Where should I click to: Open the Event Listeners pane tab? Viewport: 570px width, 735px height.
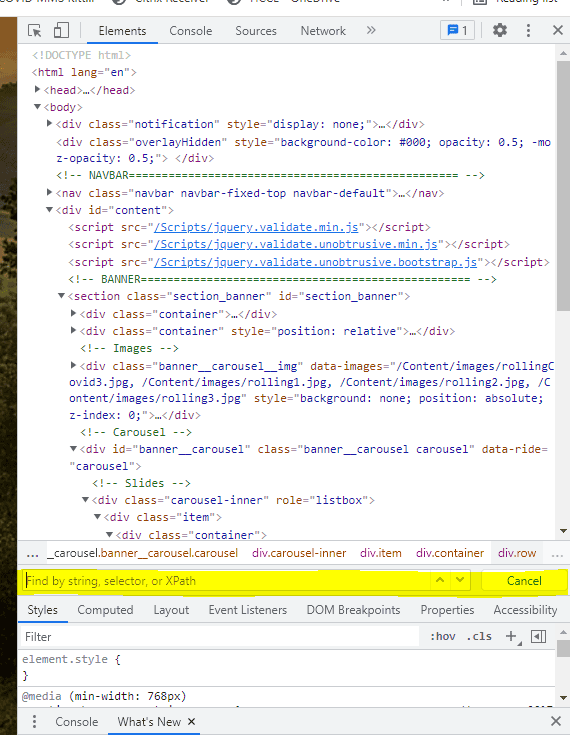pyautogui.click(x=248, y=610)
